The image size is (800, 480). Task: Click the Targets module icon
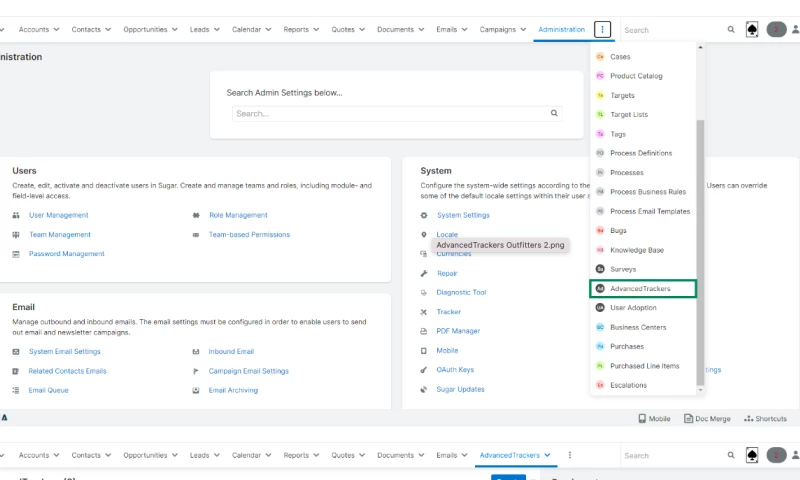[x=600, y=95]
